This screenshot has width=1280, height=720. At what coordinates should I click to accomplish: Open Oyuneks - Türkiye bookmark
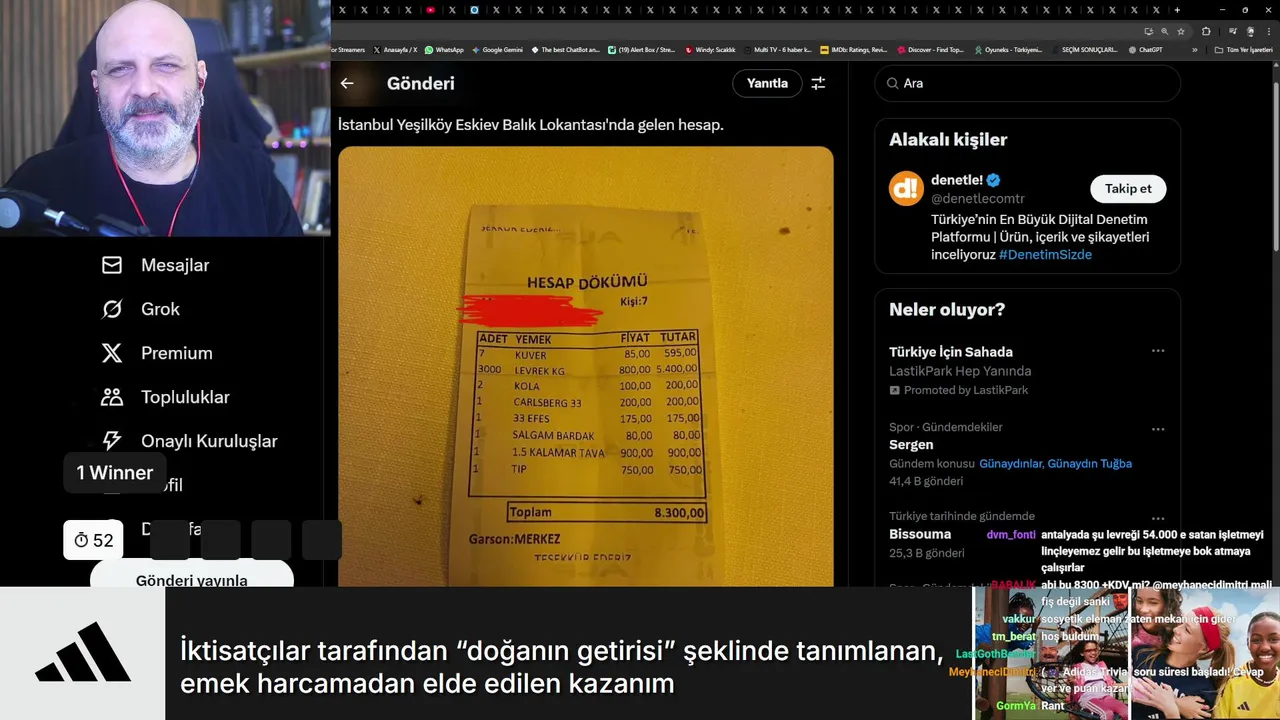[x=1008, y=49]
